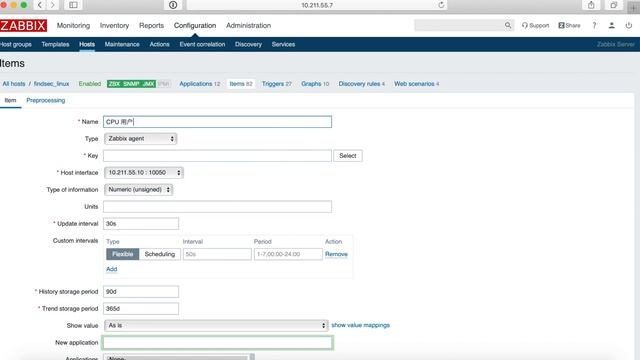Image resolution: width=640 pixels, height=360 pixels.
Task: Click the password manager toolbar icon
Action: 173,5
